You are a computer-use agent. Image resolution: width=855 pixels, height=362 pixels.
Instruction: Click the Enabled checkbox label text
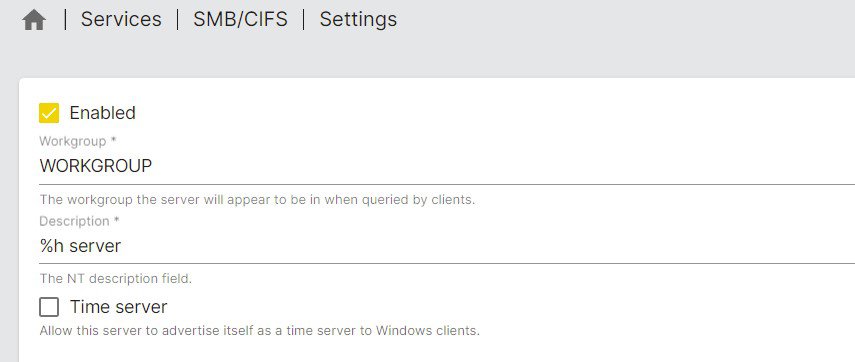click(x=103, y=113)
